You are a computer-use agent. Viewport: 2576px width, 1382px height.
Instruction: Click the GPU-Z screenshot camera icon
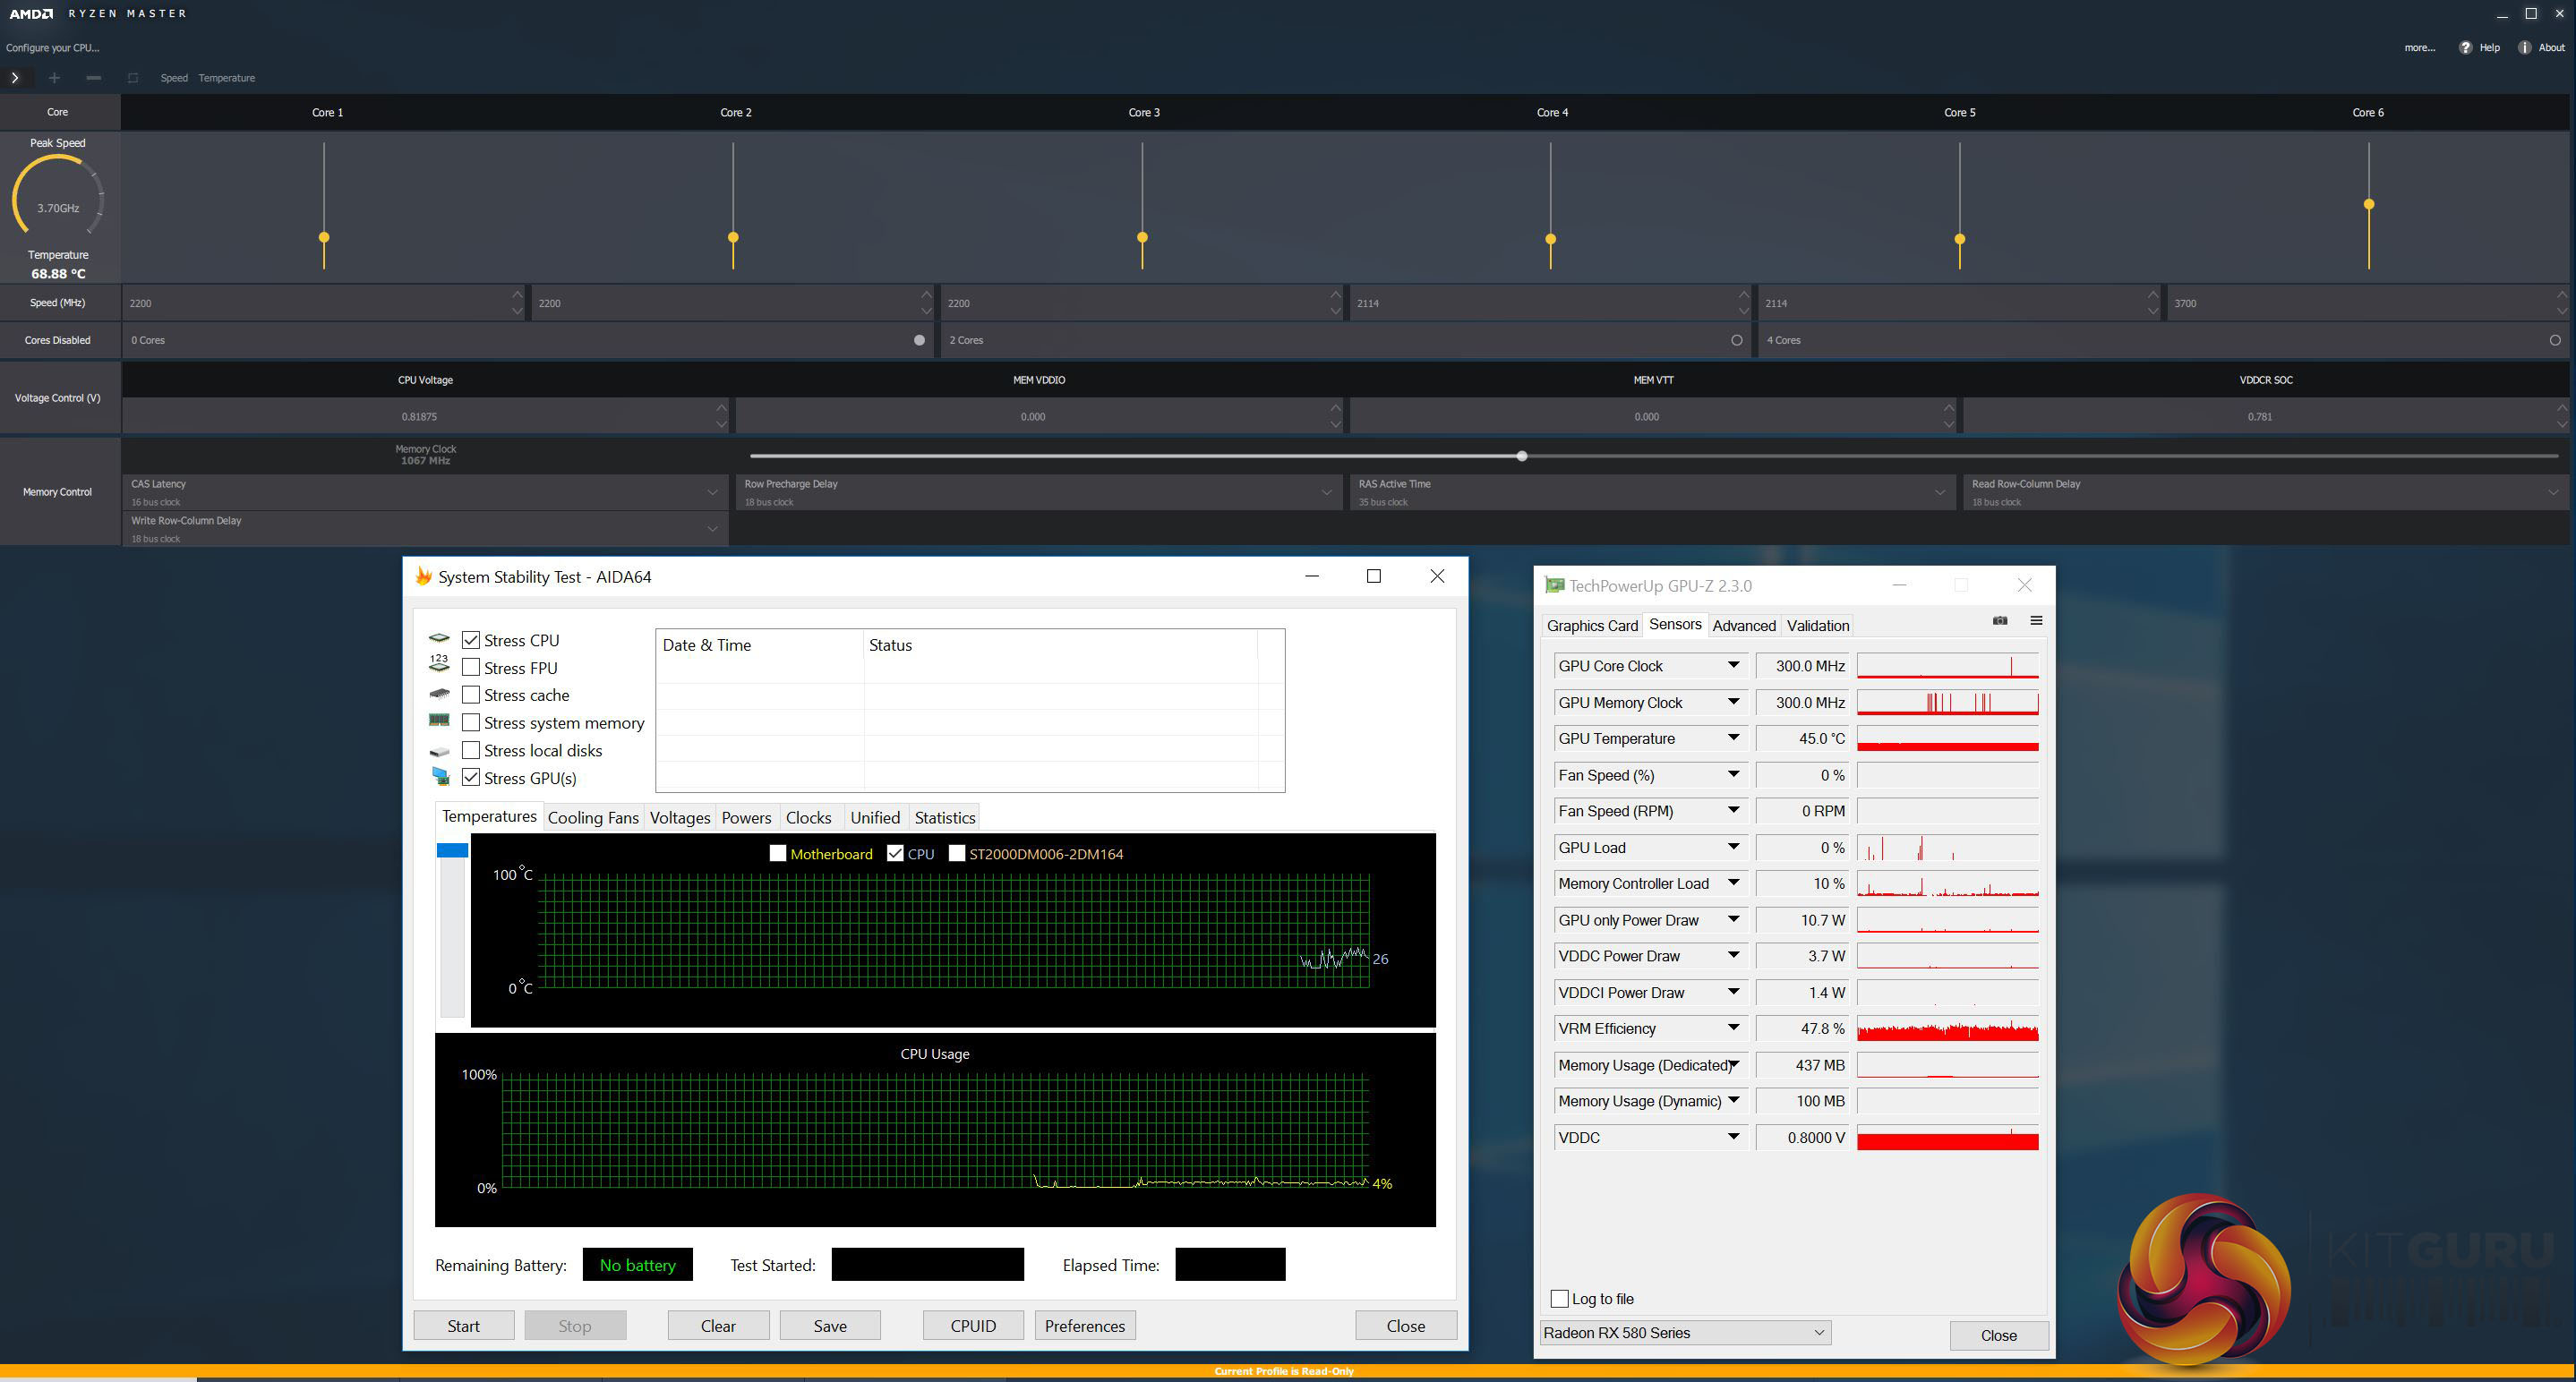[1999, 621]
